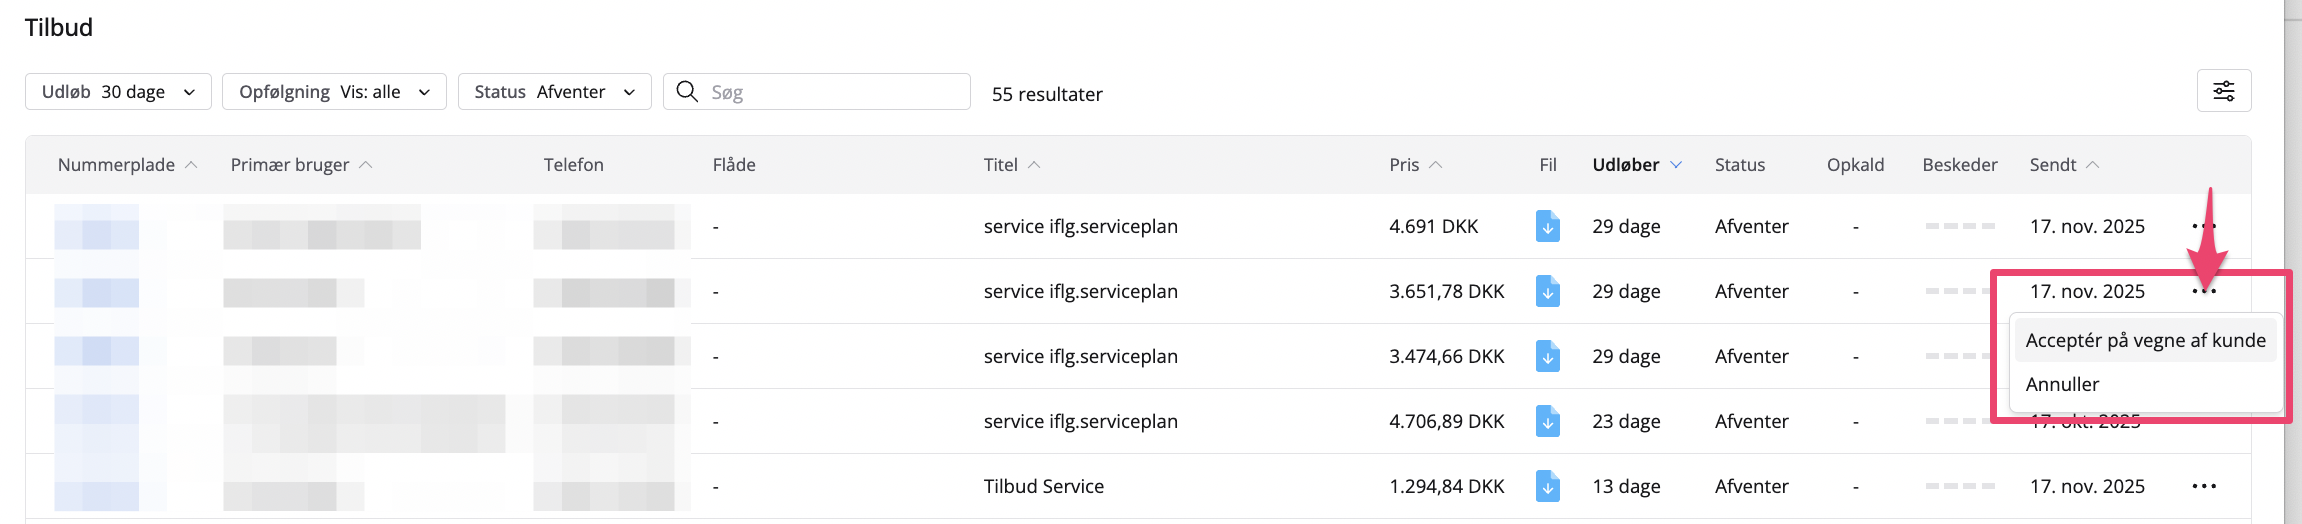
Task: Download the file for the 3.474,66 DKK offer
Action: coord(1547,356)
